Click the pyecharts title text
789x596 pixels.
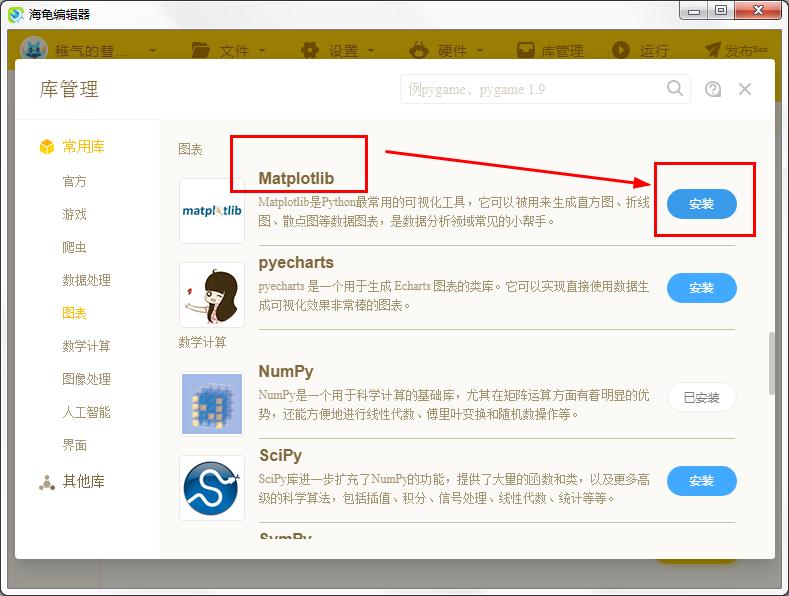(x=296, y=263)
